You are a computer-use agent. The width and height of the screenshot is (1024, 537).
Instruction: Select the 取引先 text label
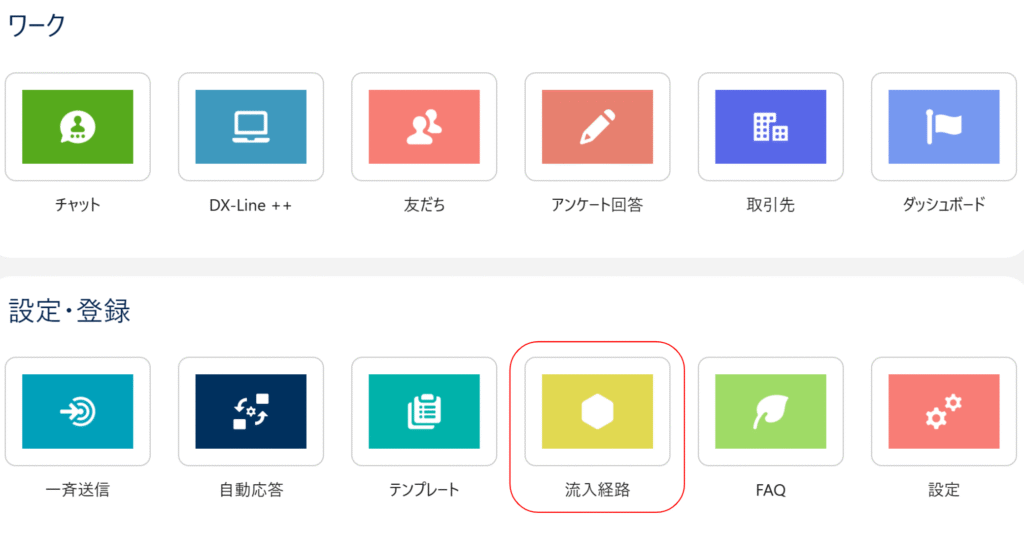pos(770,206)
